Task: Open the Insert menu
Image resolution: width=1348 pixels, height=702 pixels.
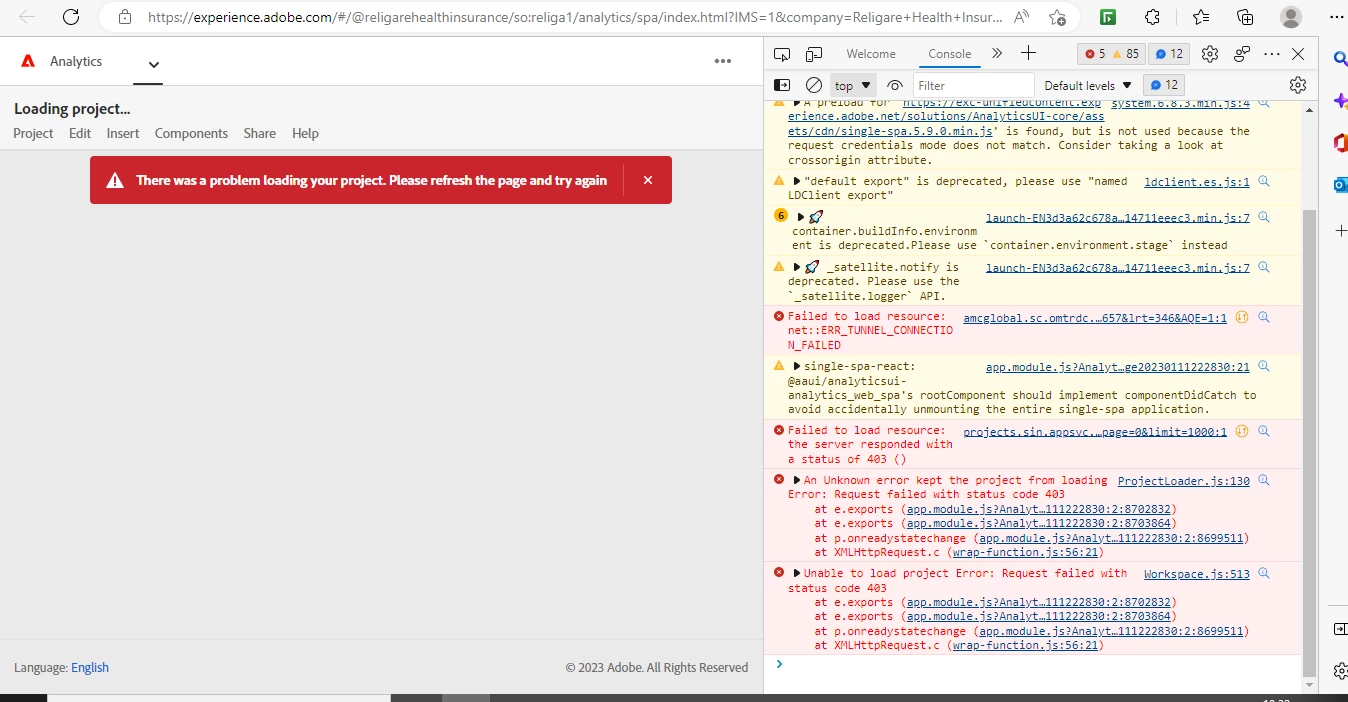Action: click(123, 133)
